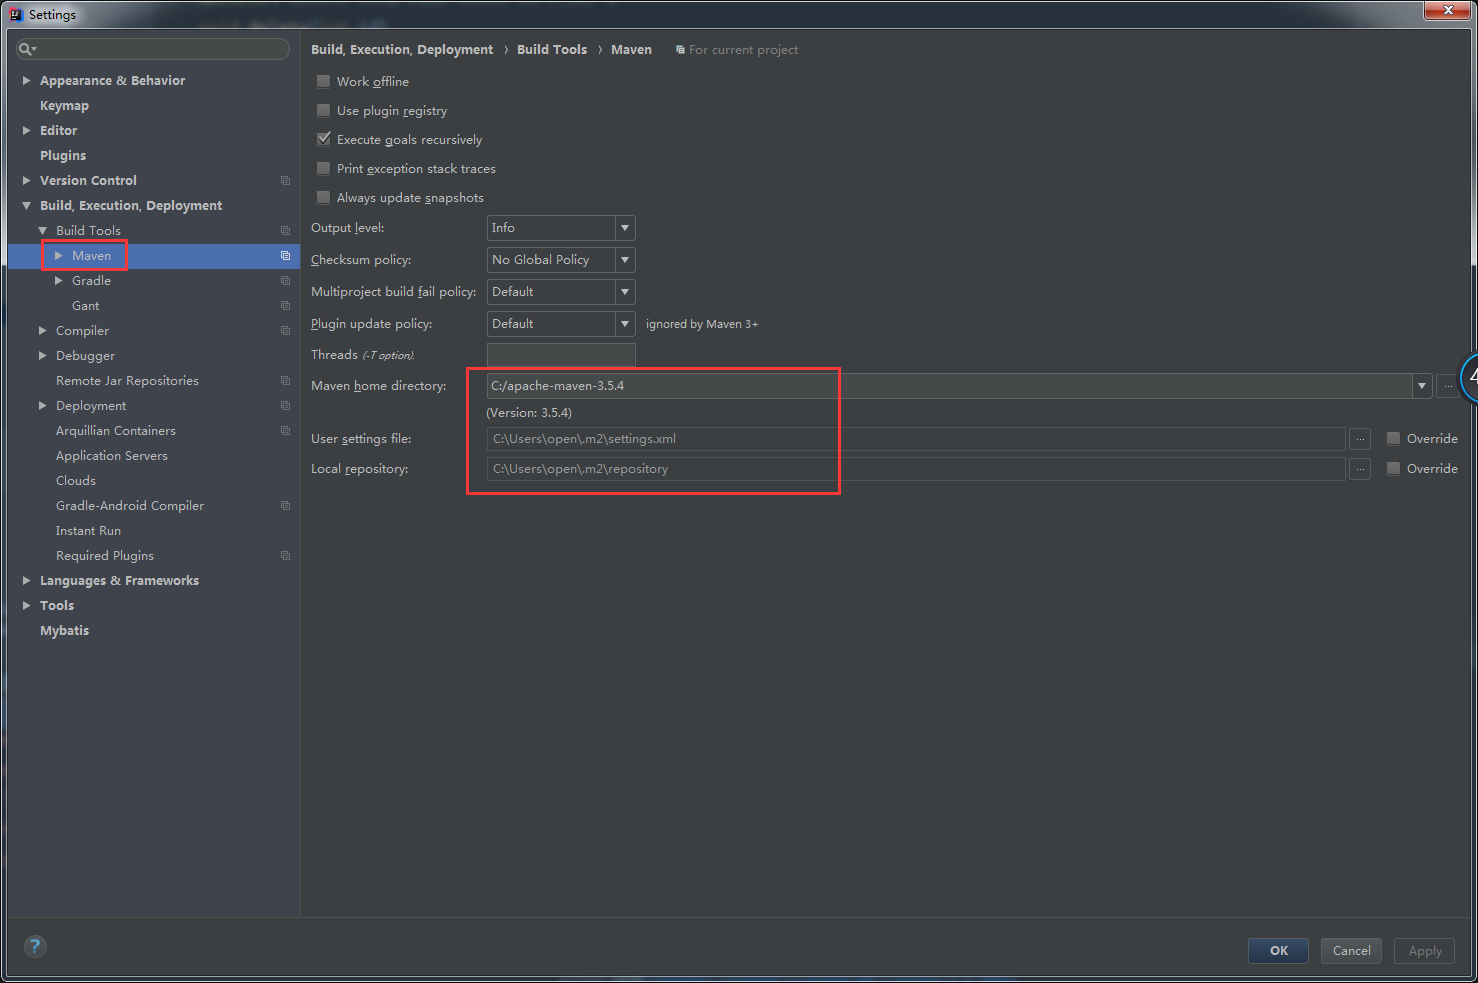Collapse Build, Execution, Deployment node
Image resolution: width=1478 pixels, height=983 pixels.
point(27,206)
